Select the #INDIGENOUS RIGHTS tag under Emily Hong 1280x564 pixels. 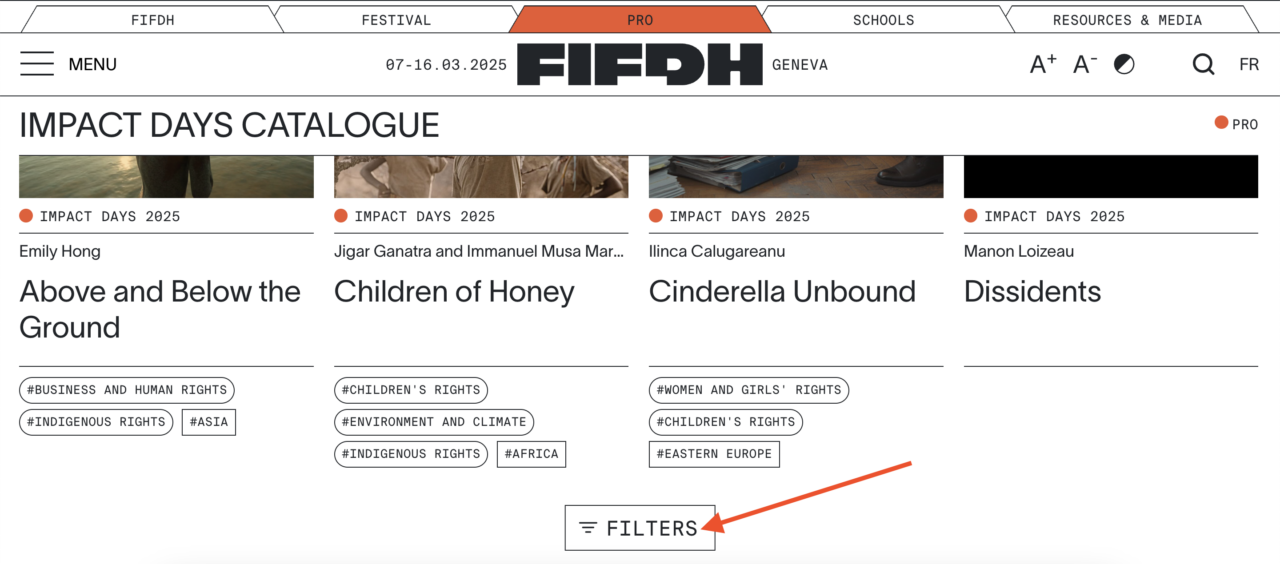point(96,422)
